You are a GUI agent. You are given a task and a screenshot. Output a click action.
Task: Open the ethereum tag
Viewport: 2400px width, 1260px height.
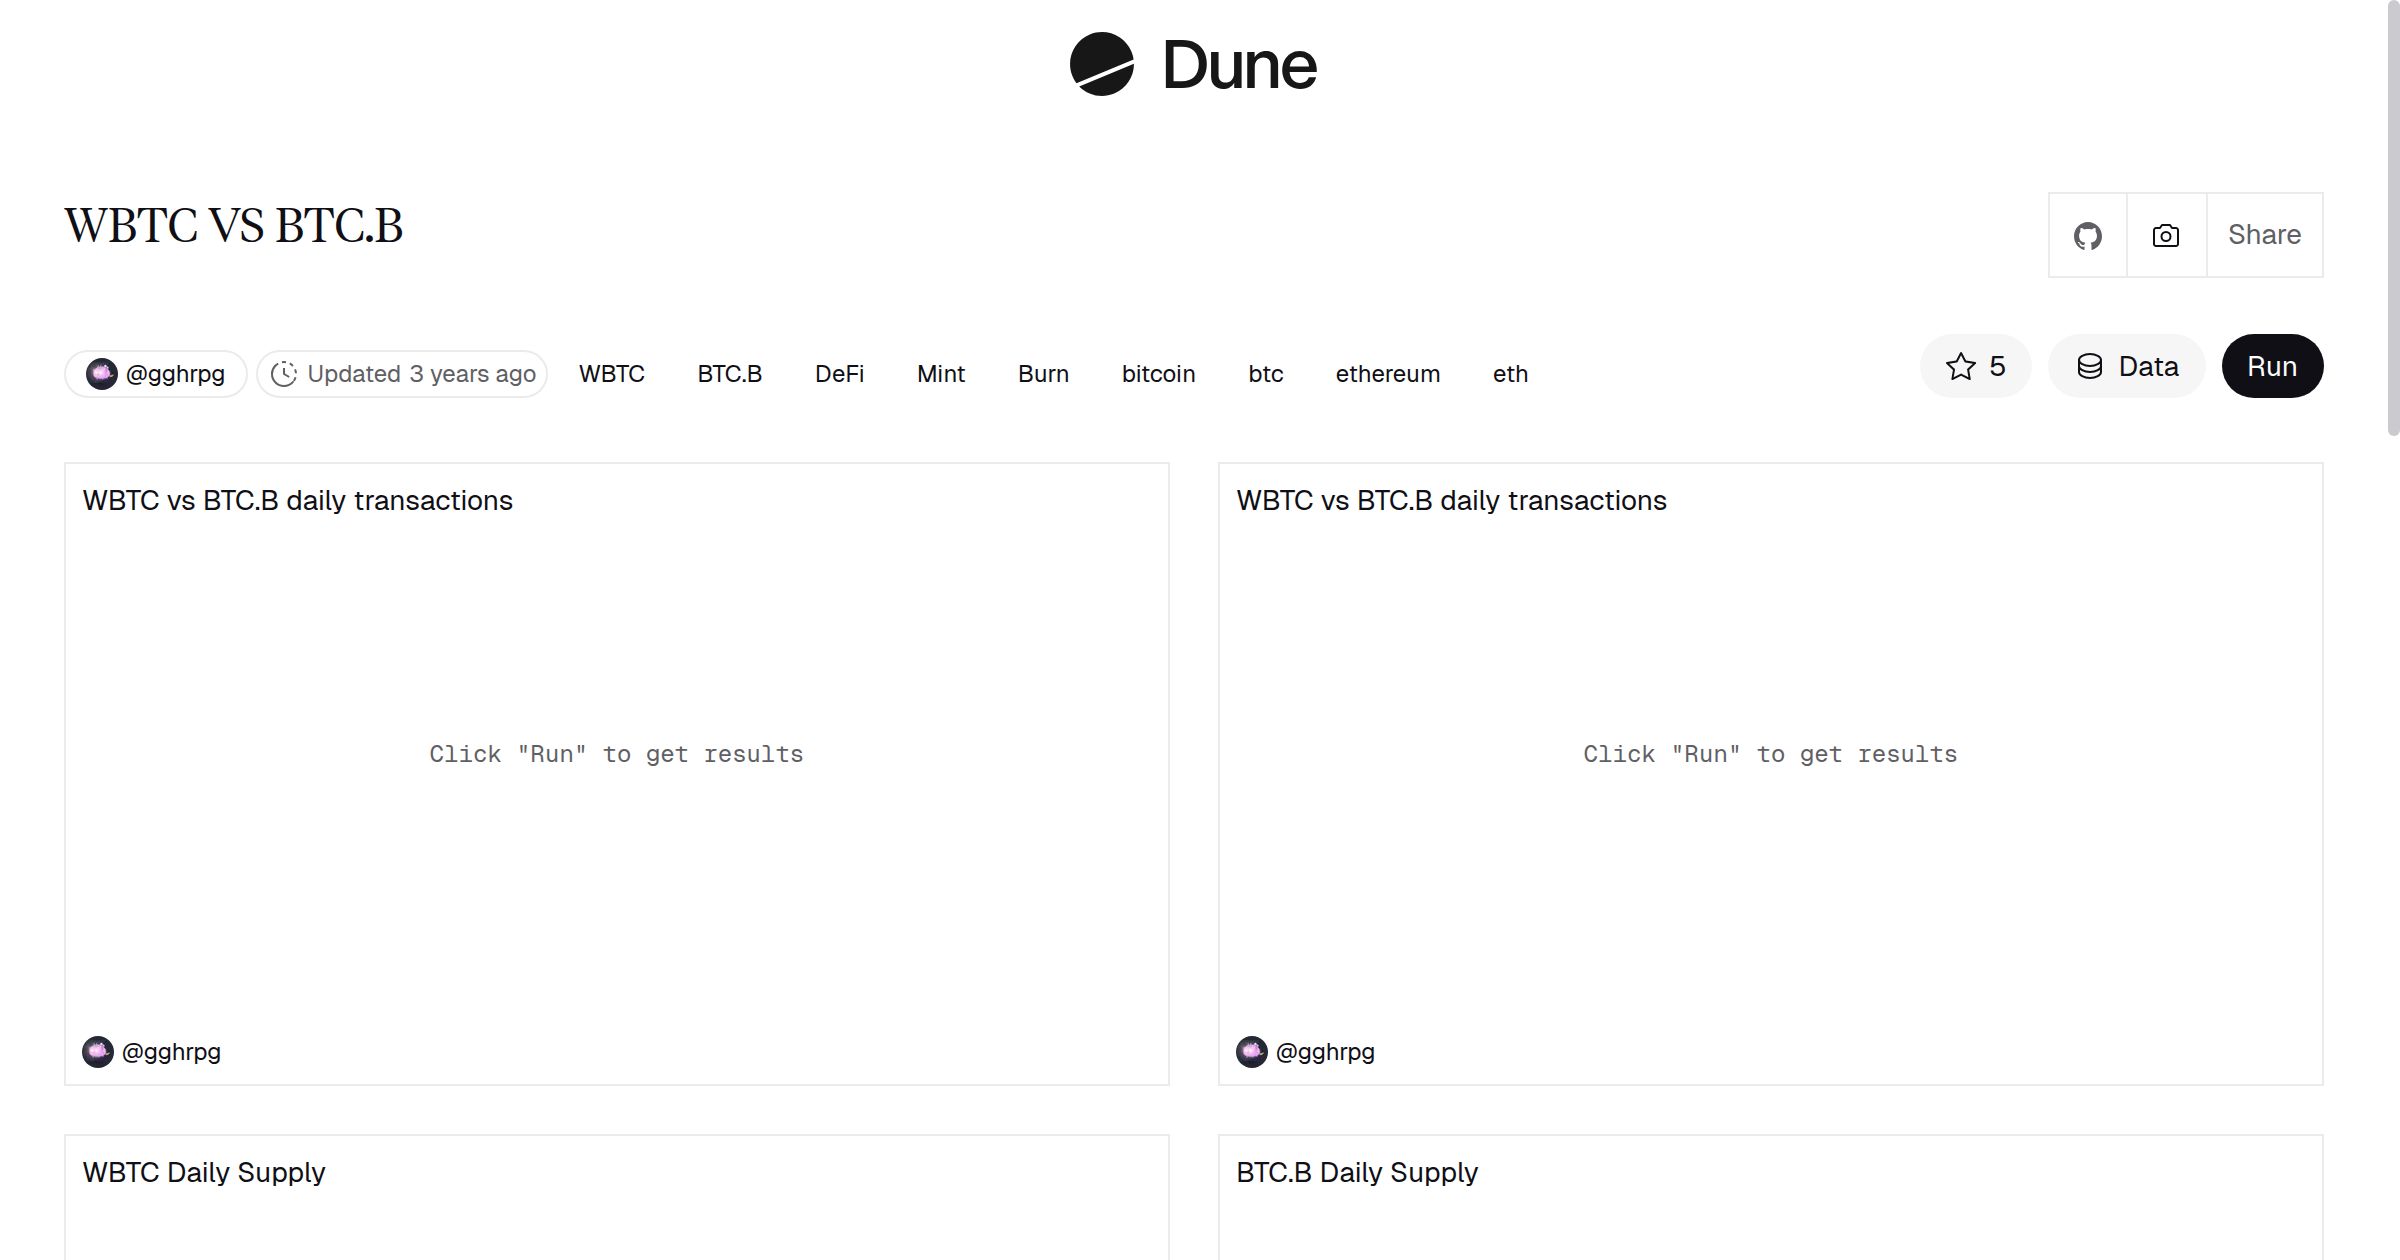pos(1388,373)
